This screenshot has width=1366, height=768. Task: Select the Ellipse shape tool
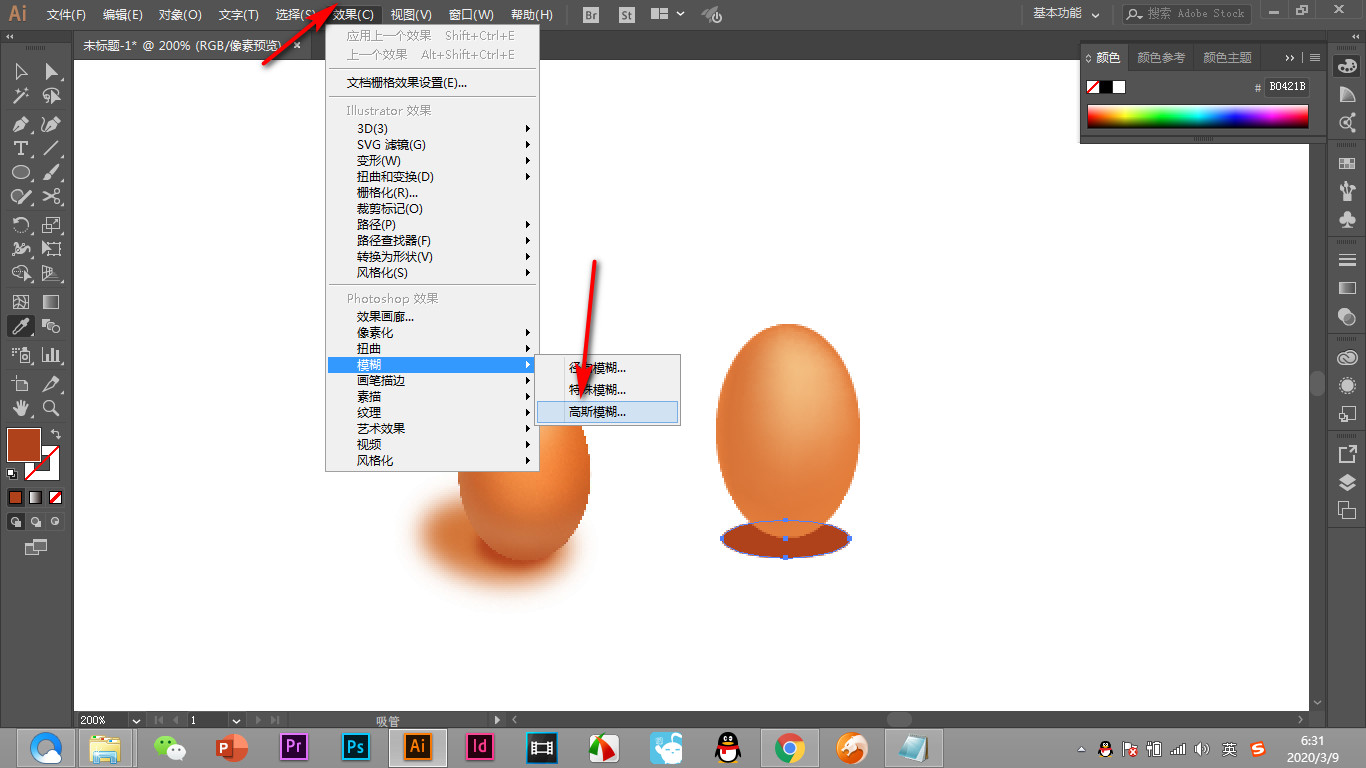[x=20, y=172]
